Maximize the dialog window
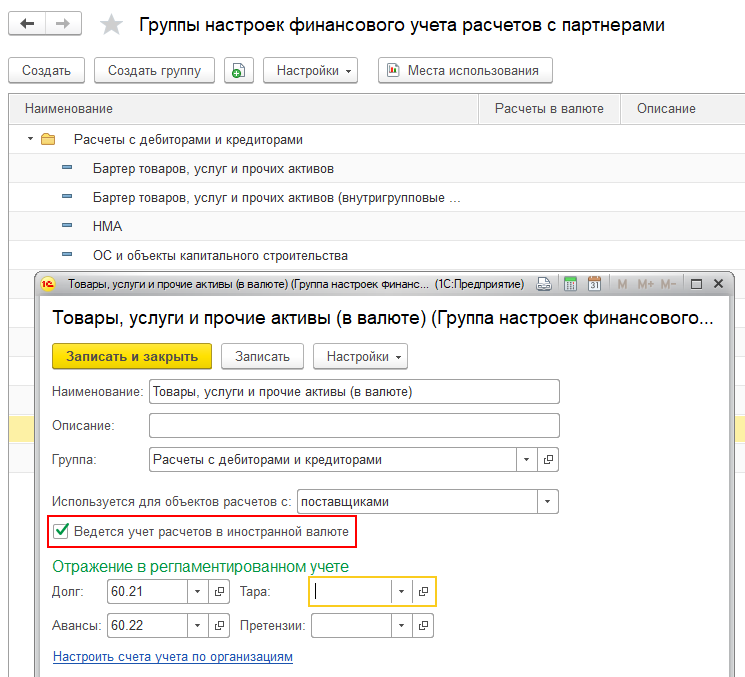This screenshot has width=745, height=677. click(696, 284)
